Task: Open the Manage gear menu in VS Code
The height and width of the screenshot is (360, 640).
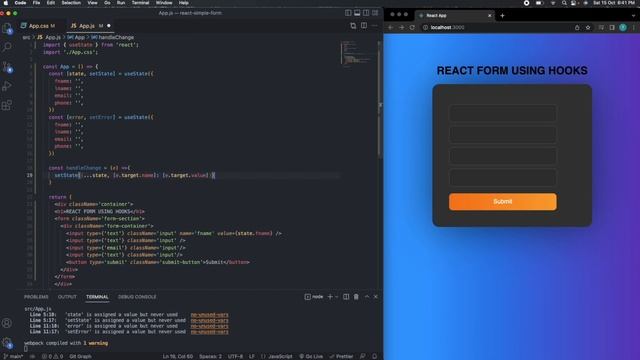Action: 7,343
